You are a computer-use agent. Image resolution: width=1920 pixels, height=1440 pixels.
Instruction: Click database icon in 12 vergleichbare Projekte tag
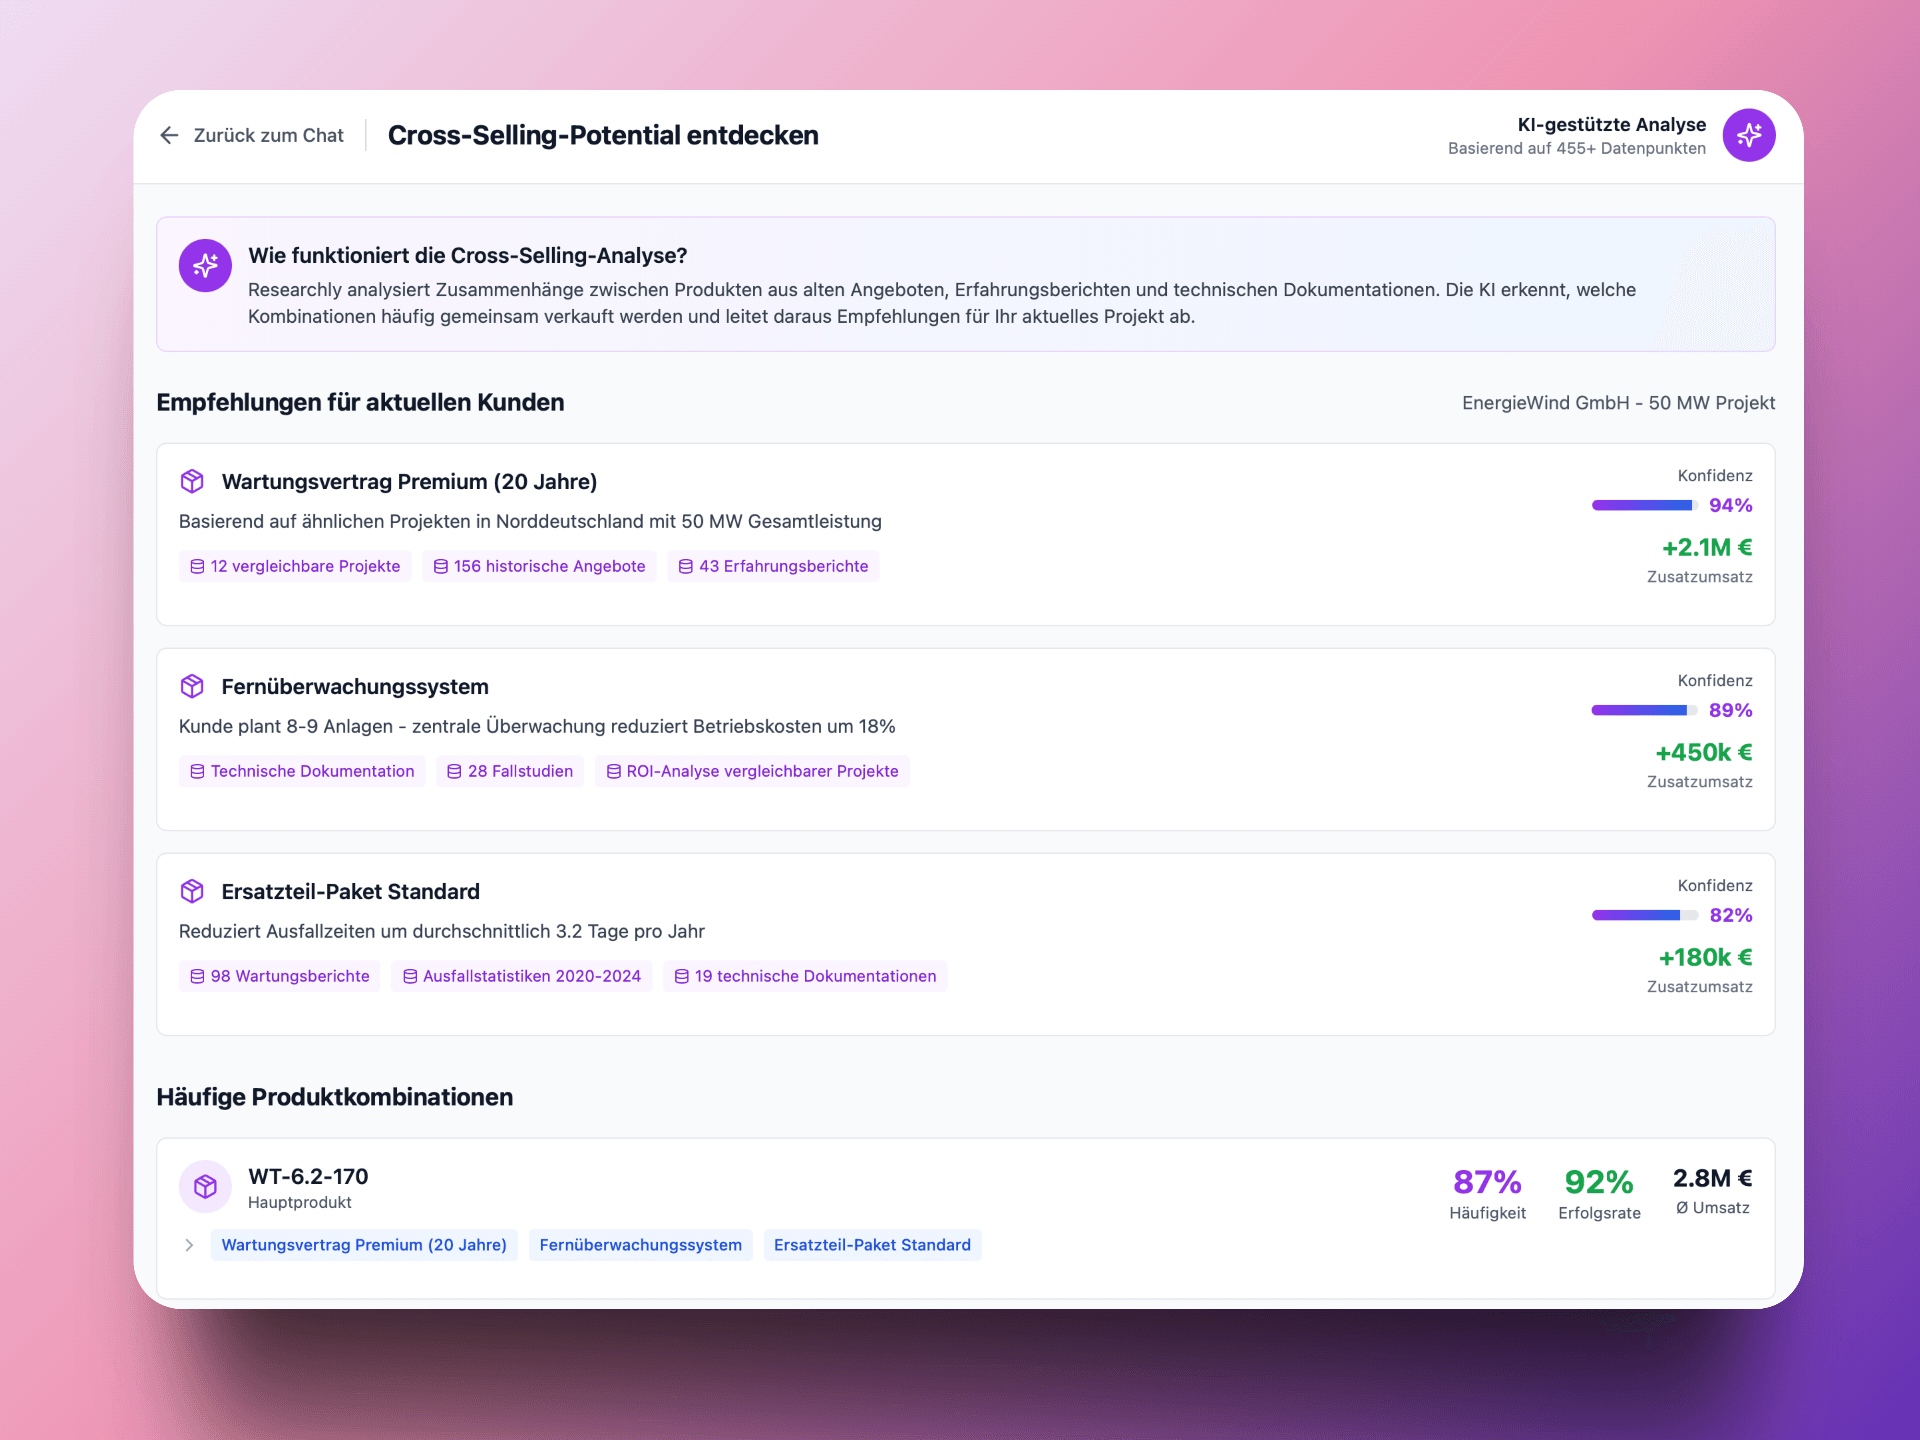tap(197, 566)
